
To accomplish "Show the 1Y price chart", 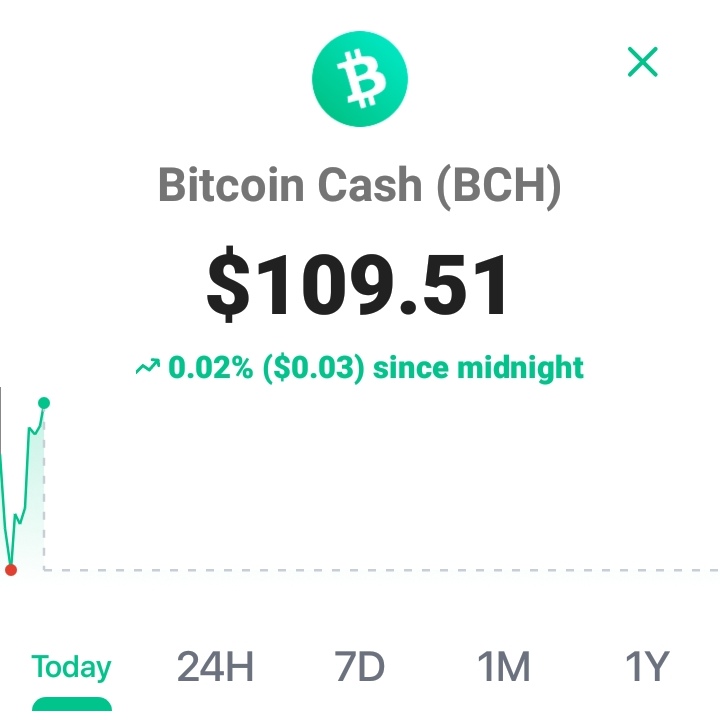I will point(647,666).
